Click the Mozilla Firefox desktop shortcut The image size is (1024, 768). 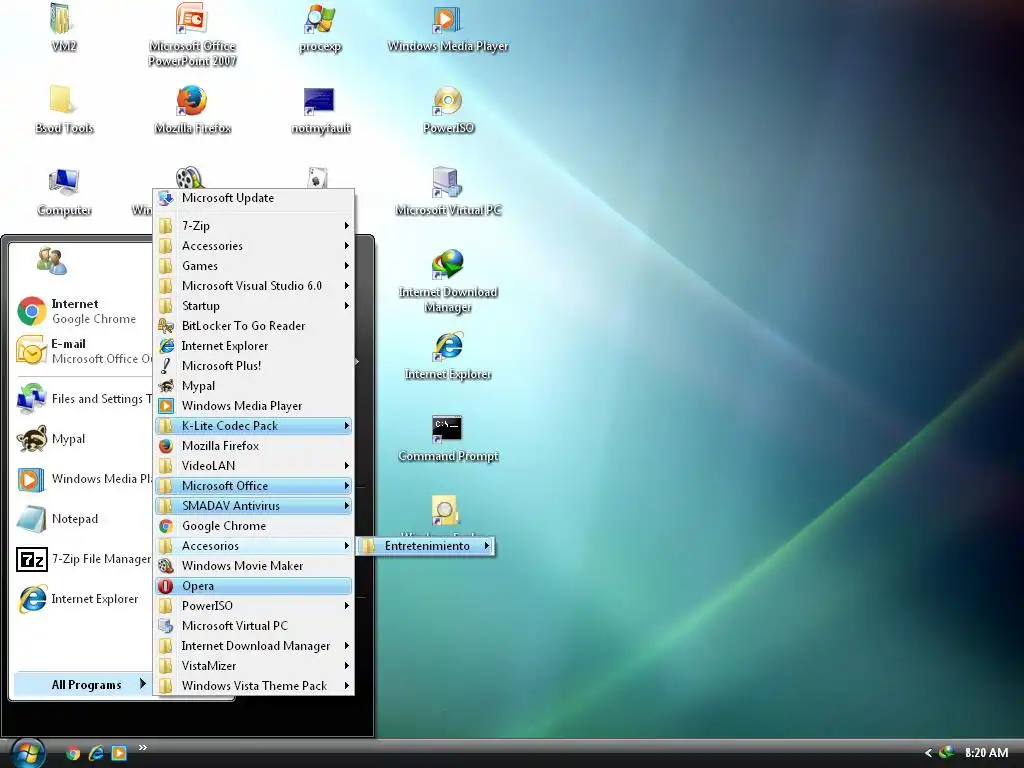pyautogui.click(x=192, y=109)
